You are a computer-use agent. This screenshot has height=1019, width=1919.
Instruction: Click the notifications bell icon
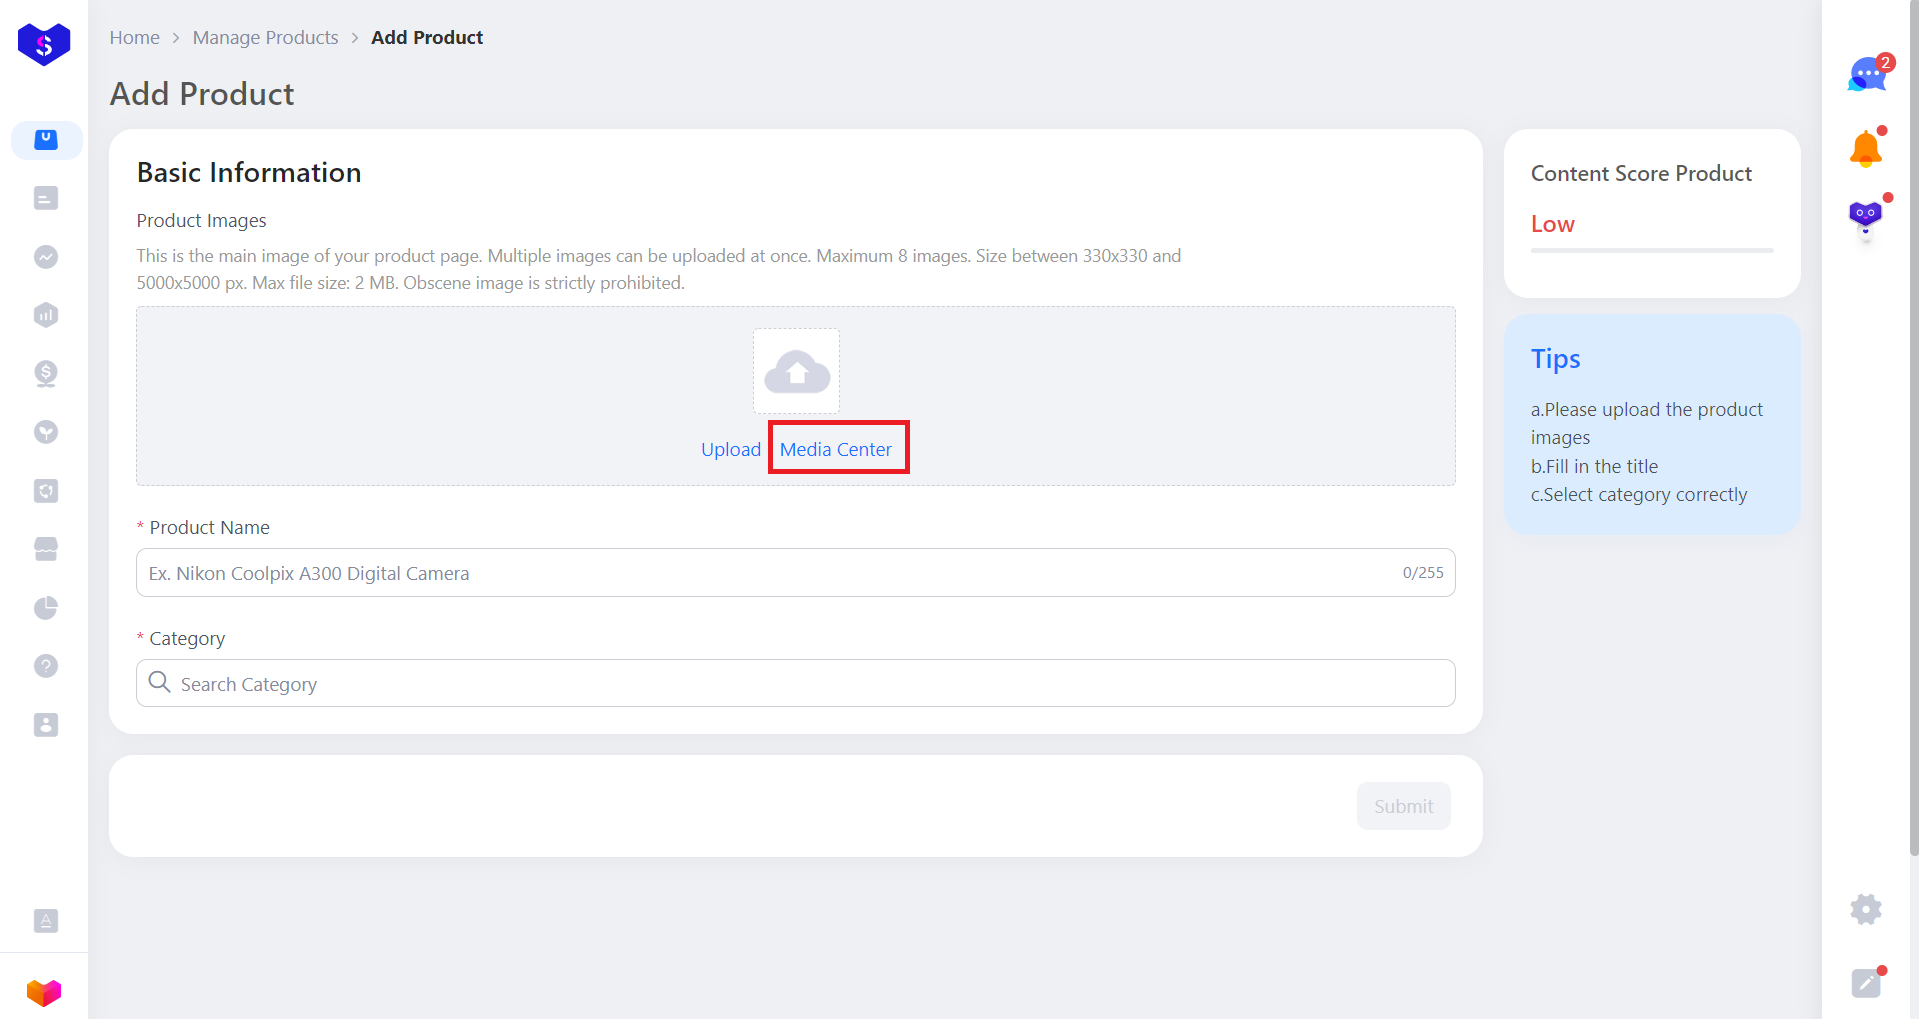click(x=1862, y=148)
